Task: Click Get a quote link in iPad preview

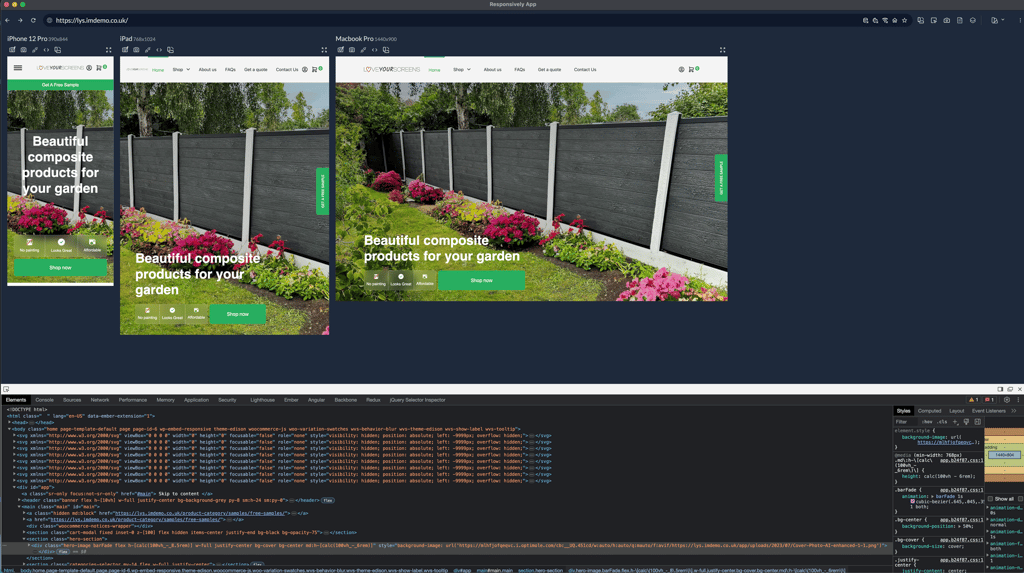Action: [255, 69]
